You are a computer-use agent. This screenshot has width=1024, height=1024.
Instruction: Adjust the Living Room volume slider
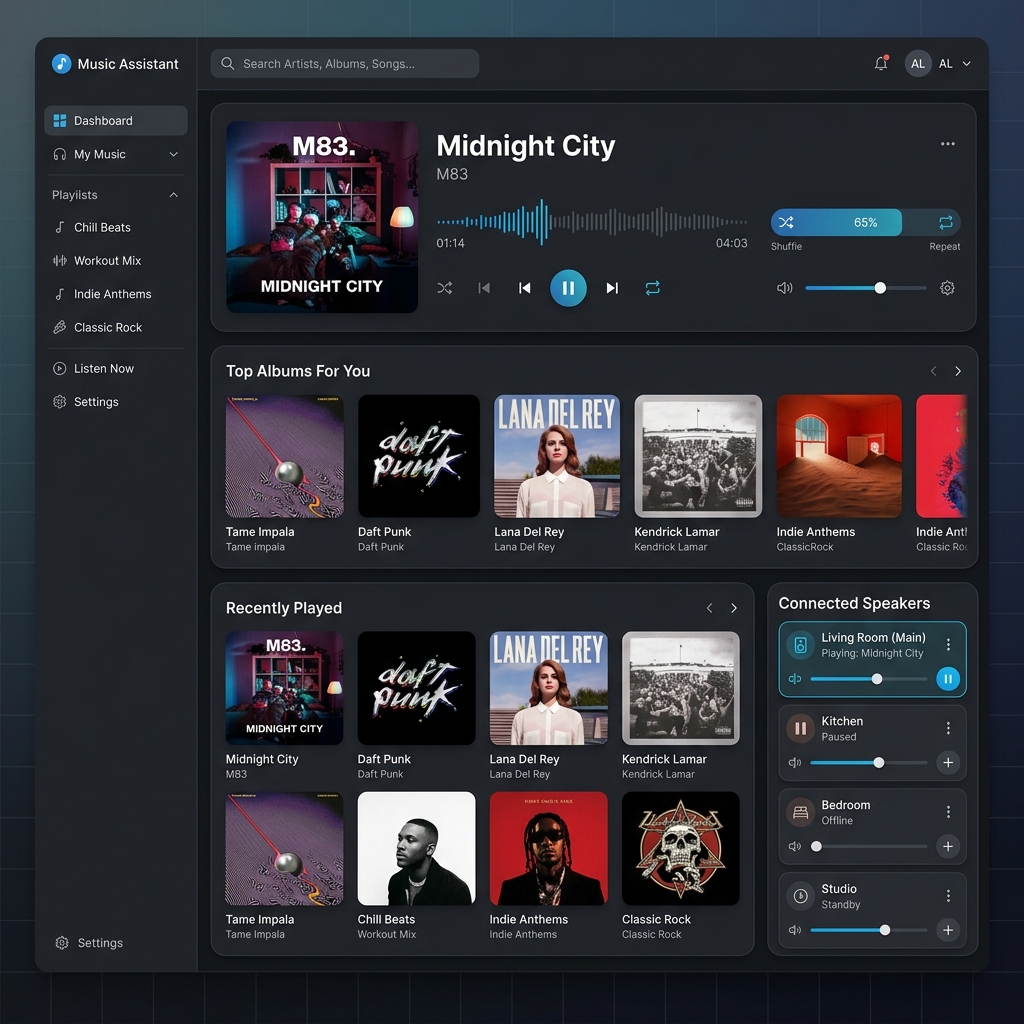click(x=869, y=679)
